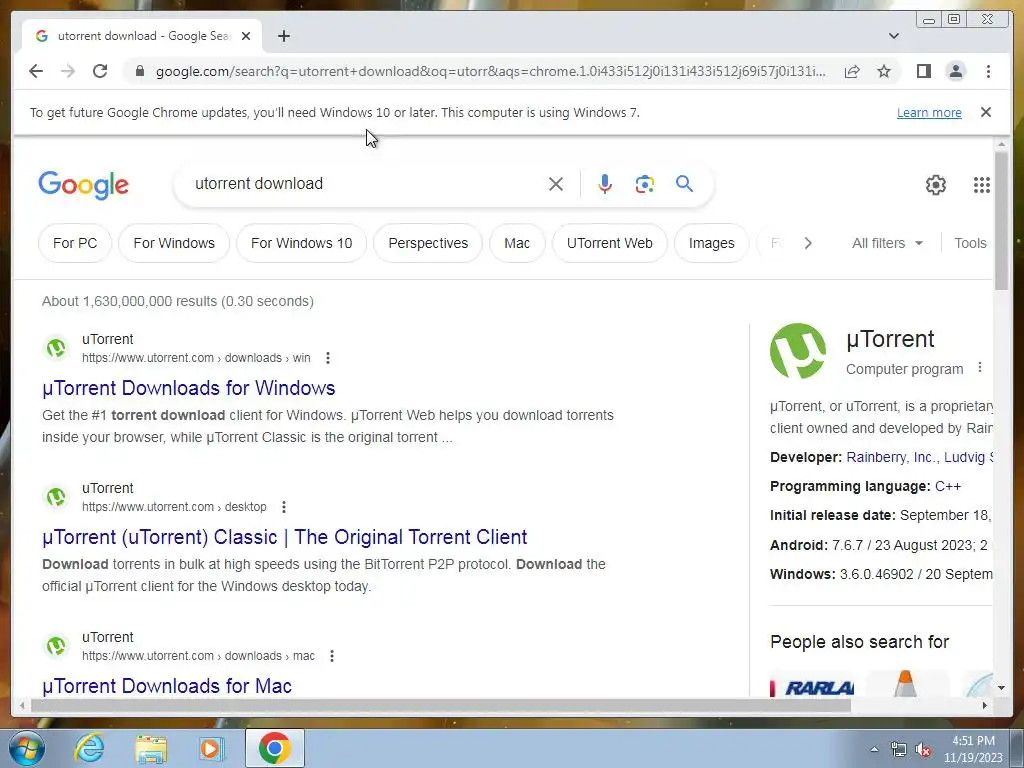This screenshot has height=768, width=1024.
Task: Expand the tab search chevron
Action: pos(894,36)
